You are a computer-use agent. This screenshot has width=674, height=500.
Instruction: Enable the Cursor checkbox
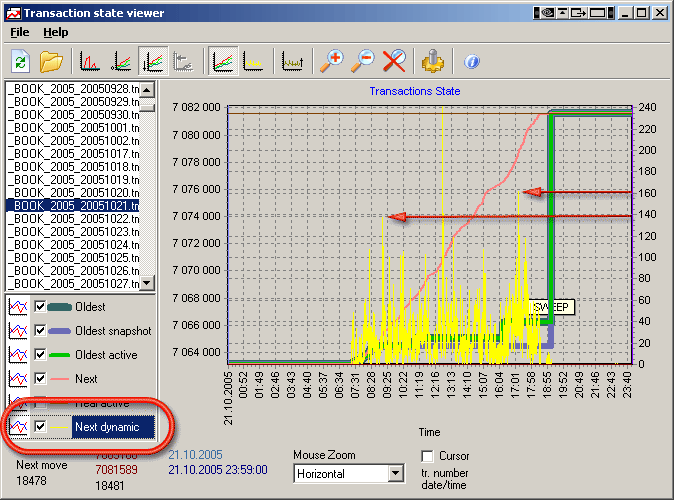pyautogui.click(x=427, y=456)
